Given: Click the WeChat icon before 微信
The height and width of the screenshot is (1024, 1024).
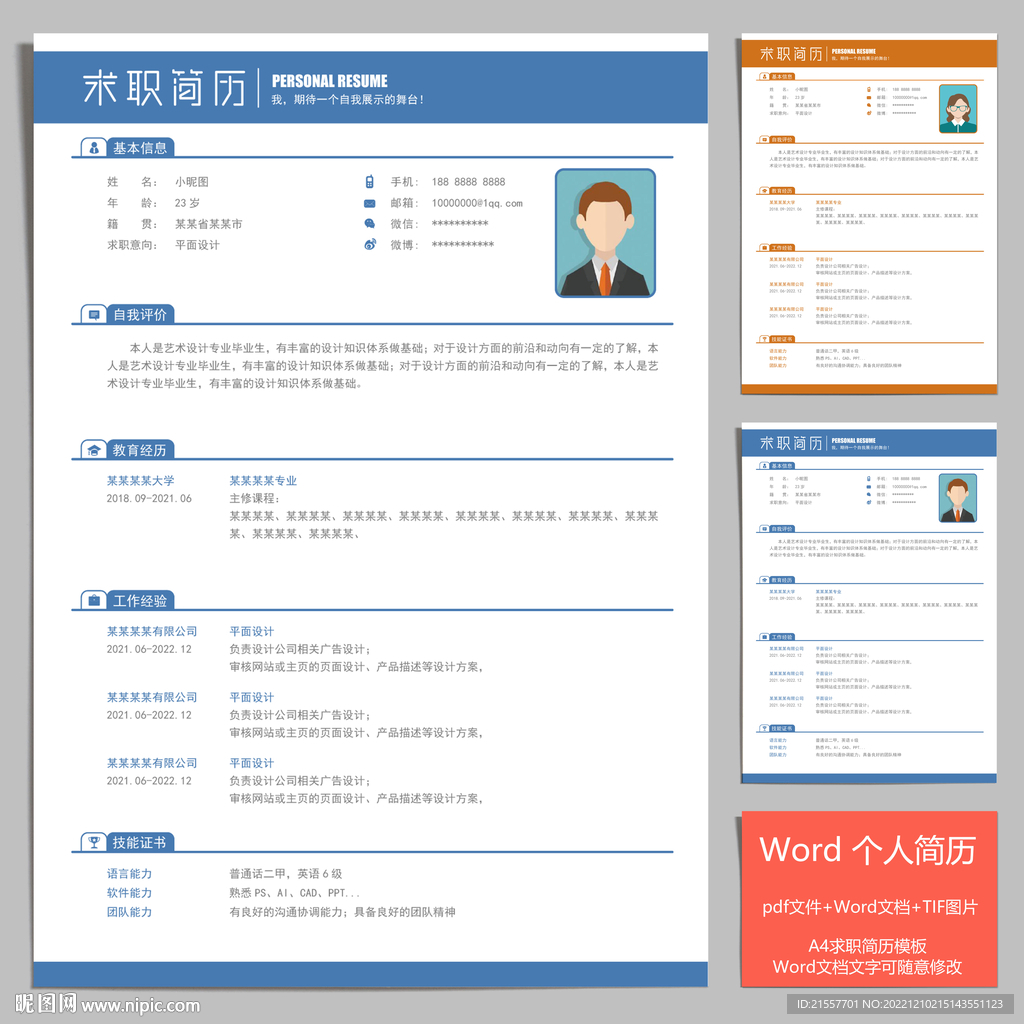Looking at the screenshot, I should click(x=369, y=224).
